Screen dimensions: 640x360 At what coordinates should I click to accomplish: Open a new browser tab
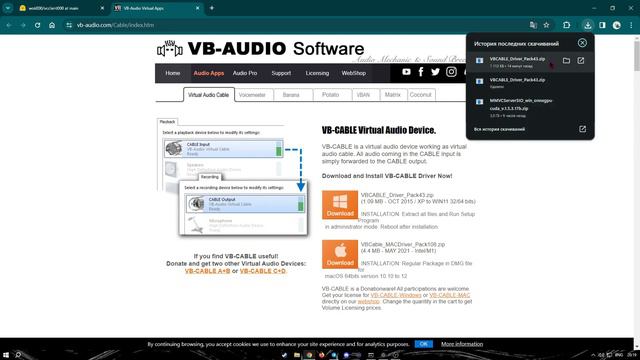pyautogui.click(x=212, y=8)
